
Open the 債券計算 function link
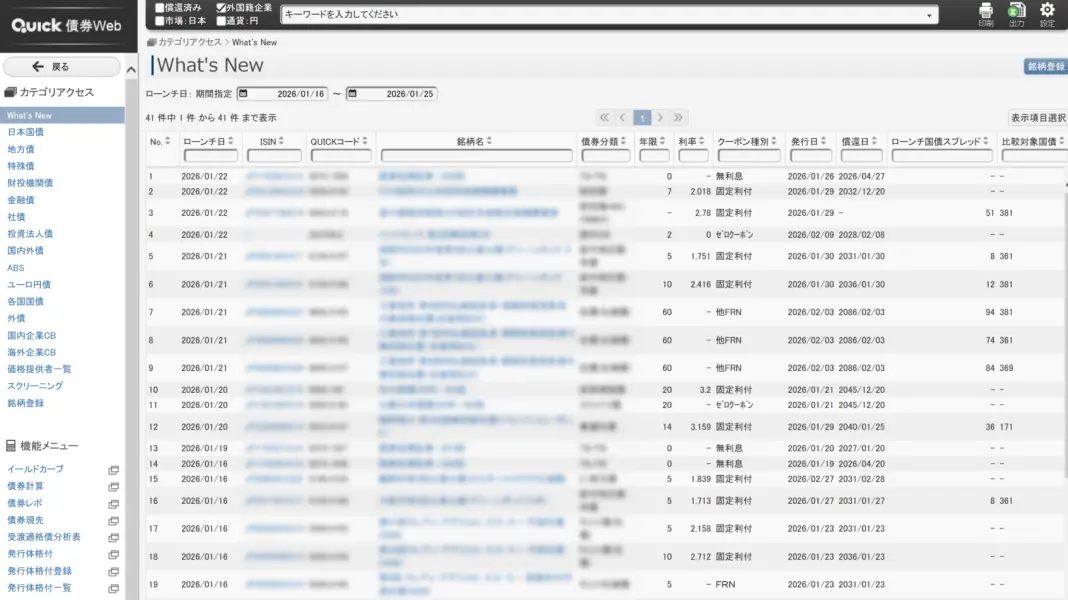tap(26, 486)
